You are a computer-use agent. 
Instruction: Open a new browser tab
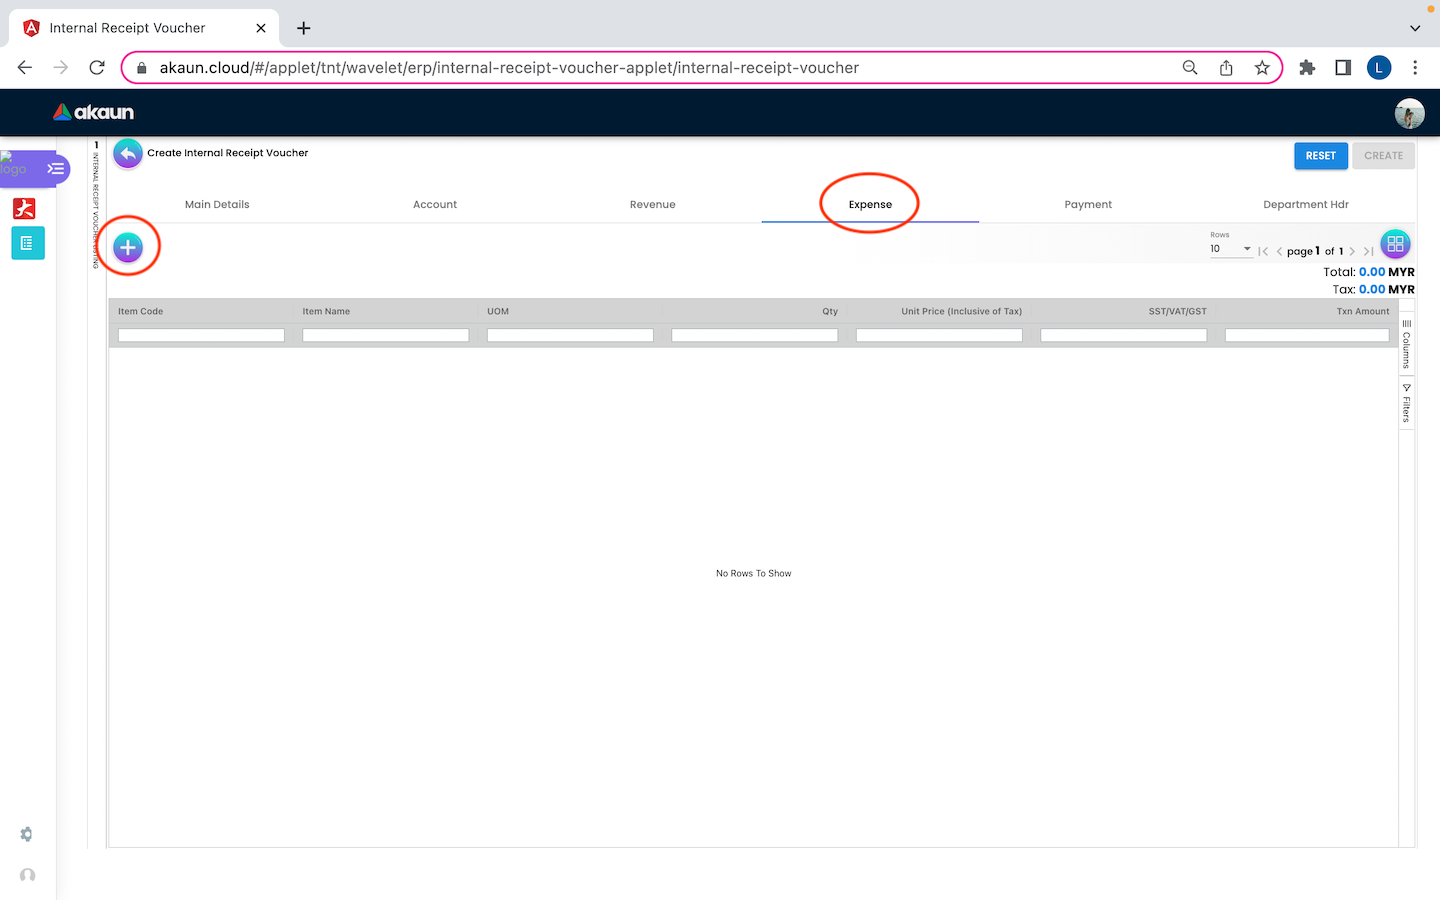[x=304, y=28]
